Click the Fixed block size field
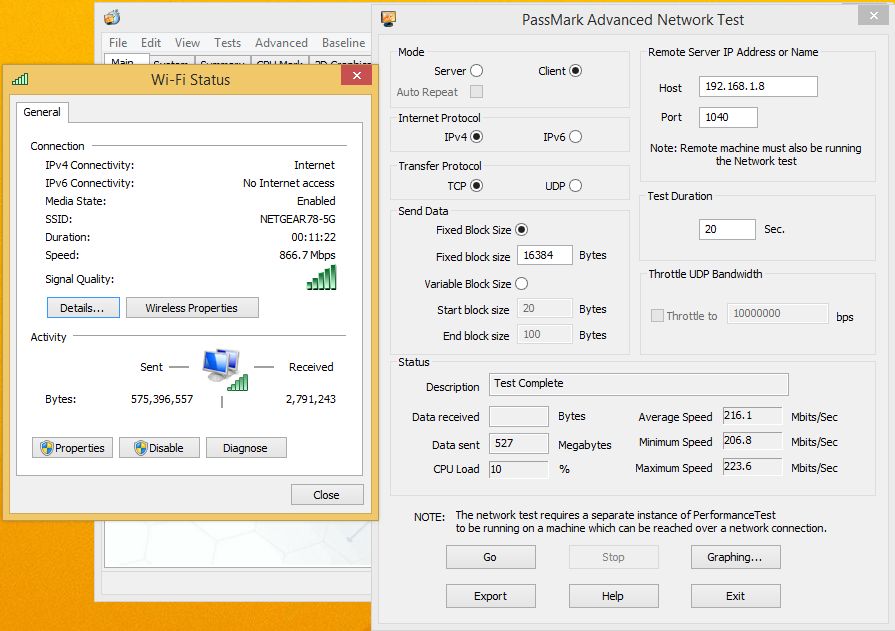The image size is (895, 631). tap(545, 255)
